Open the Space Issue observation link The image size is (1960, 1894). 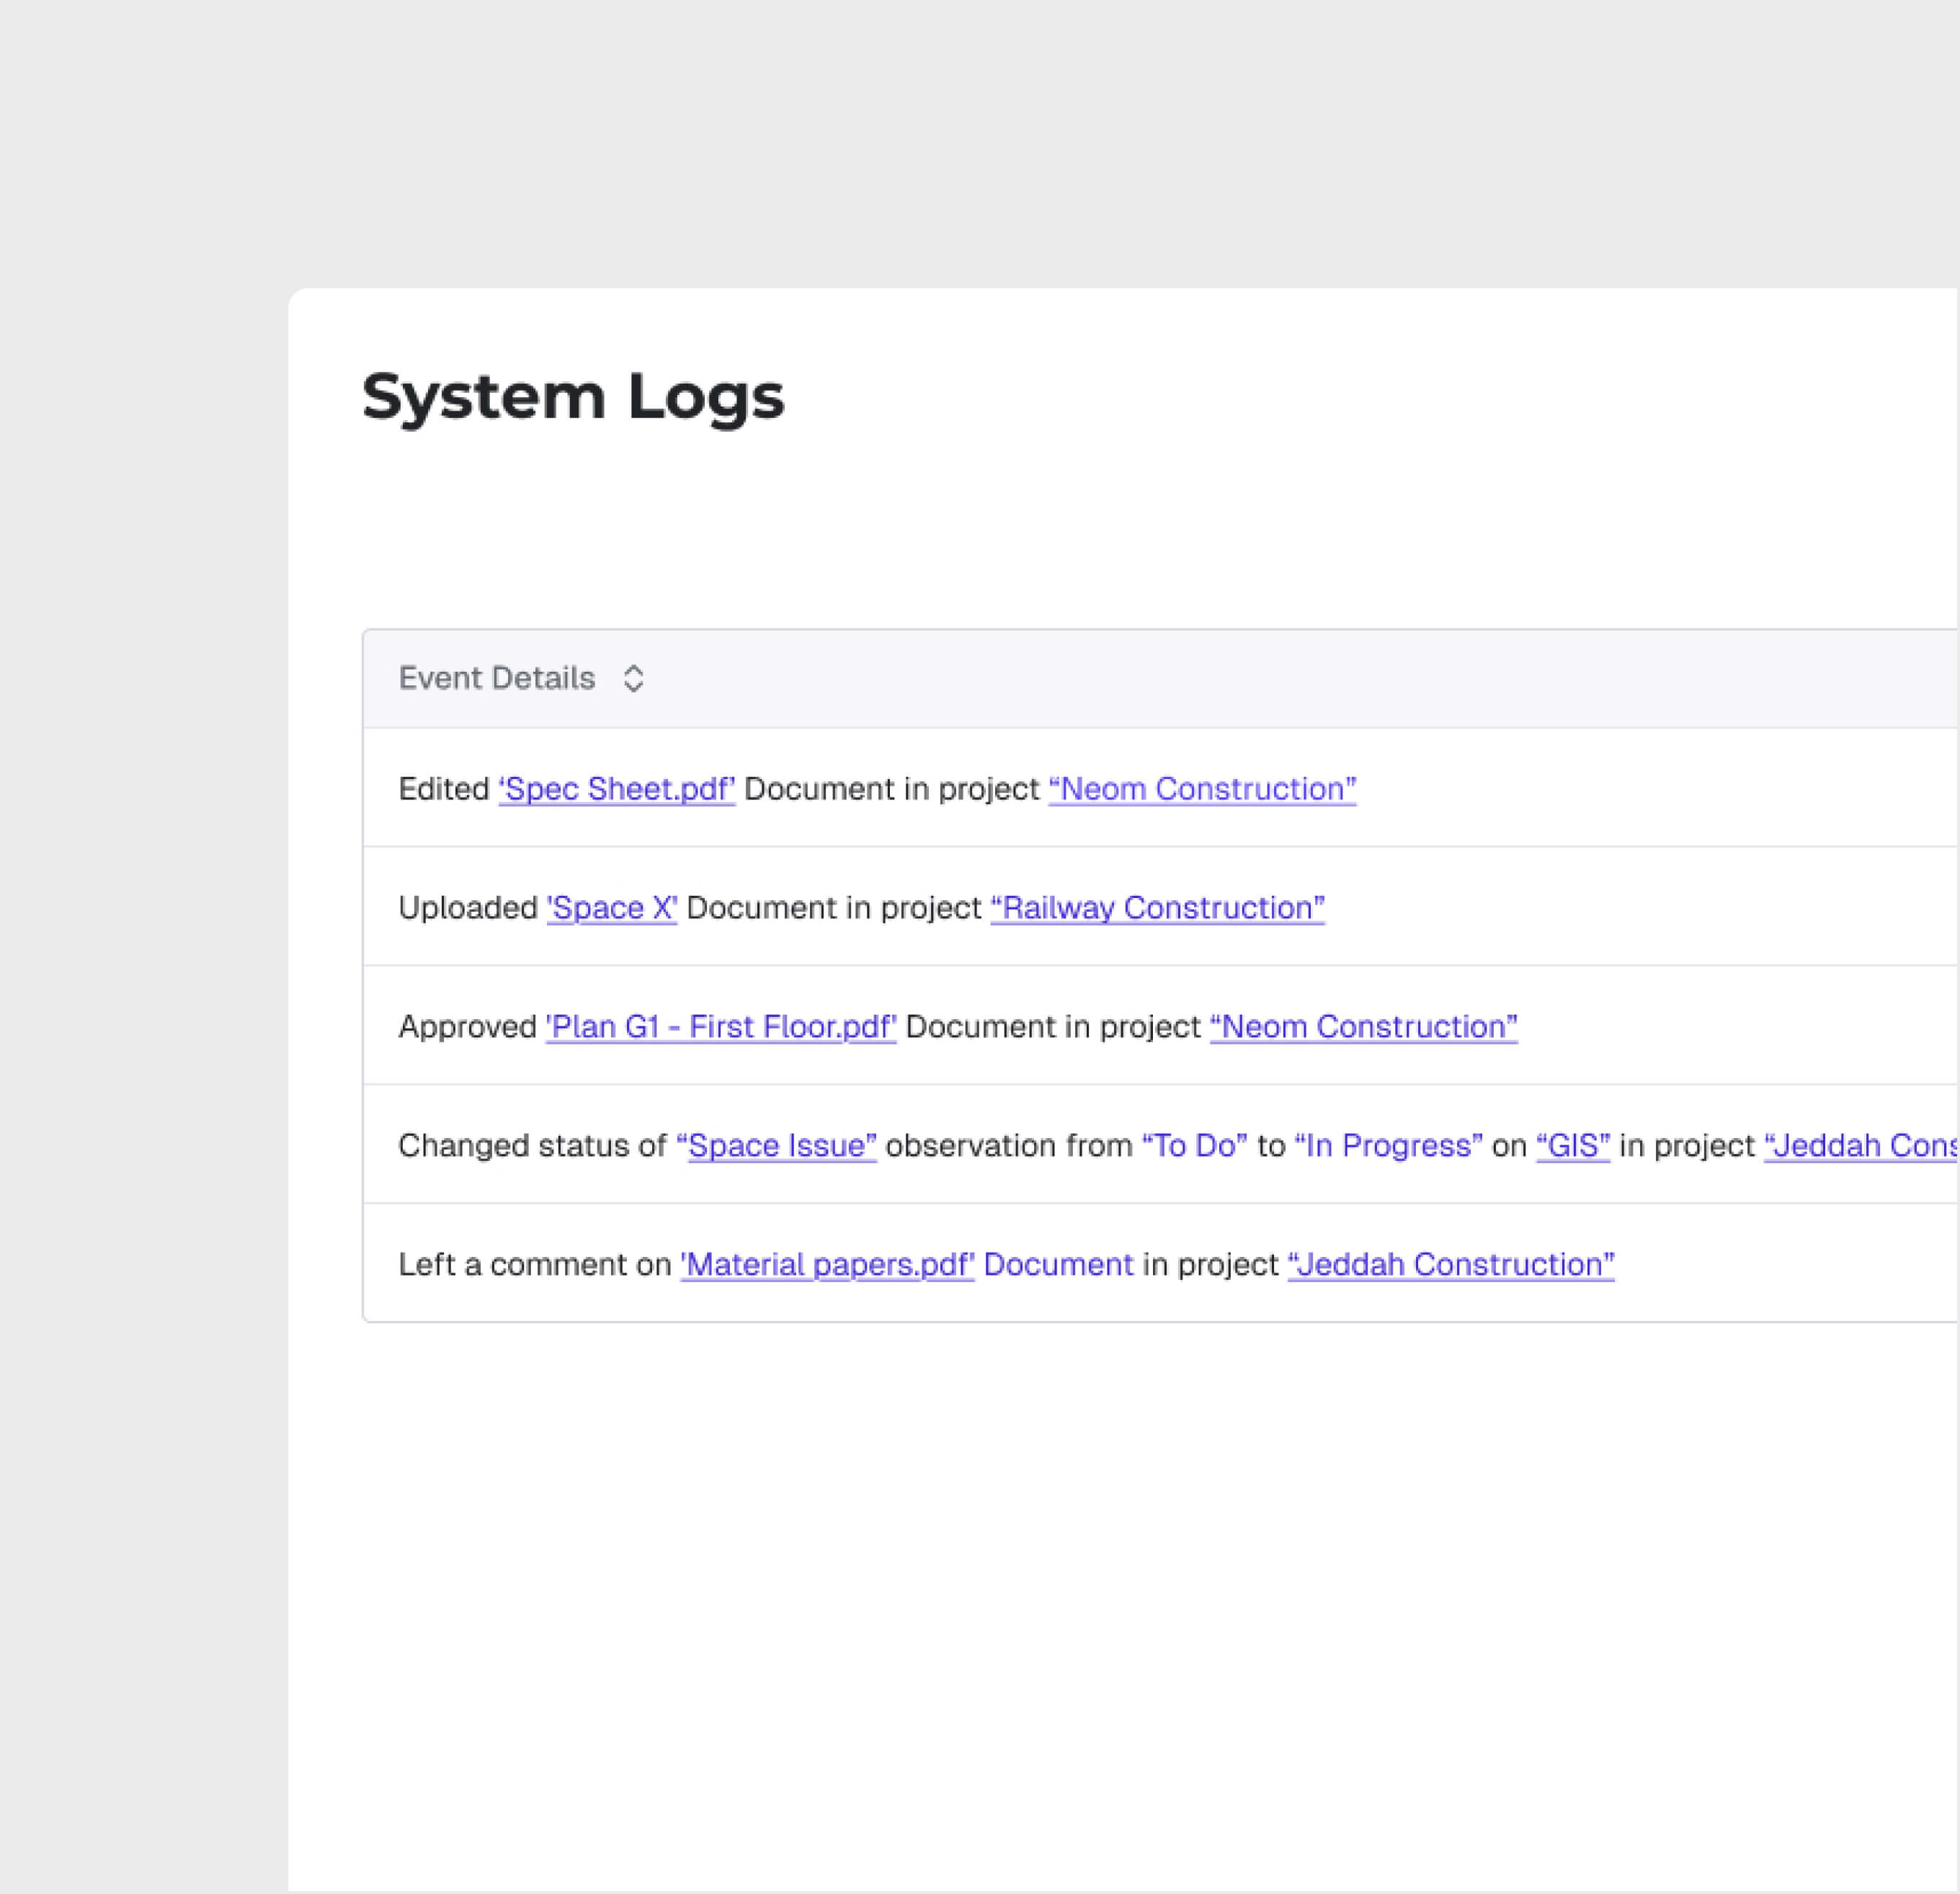pos(776,1146)
